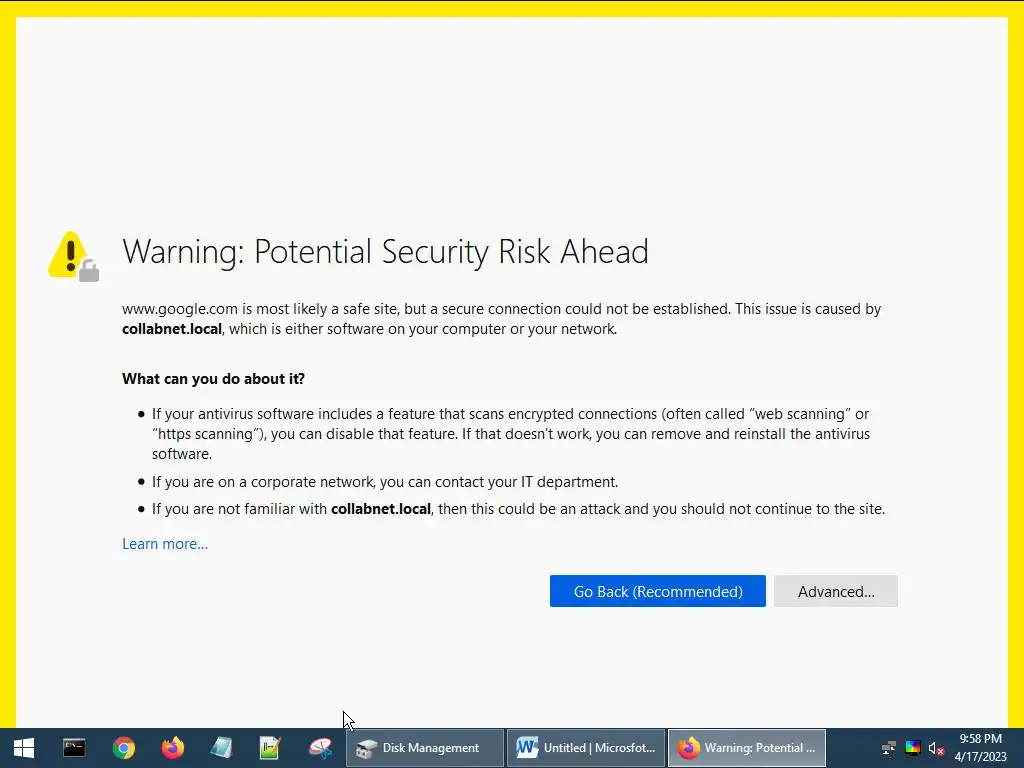Follow the Learn more link
The image size is (1024, 768).
pos(165,544)
